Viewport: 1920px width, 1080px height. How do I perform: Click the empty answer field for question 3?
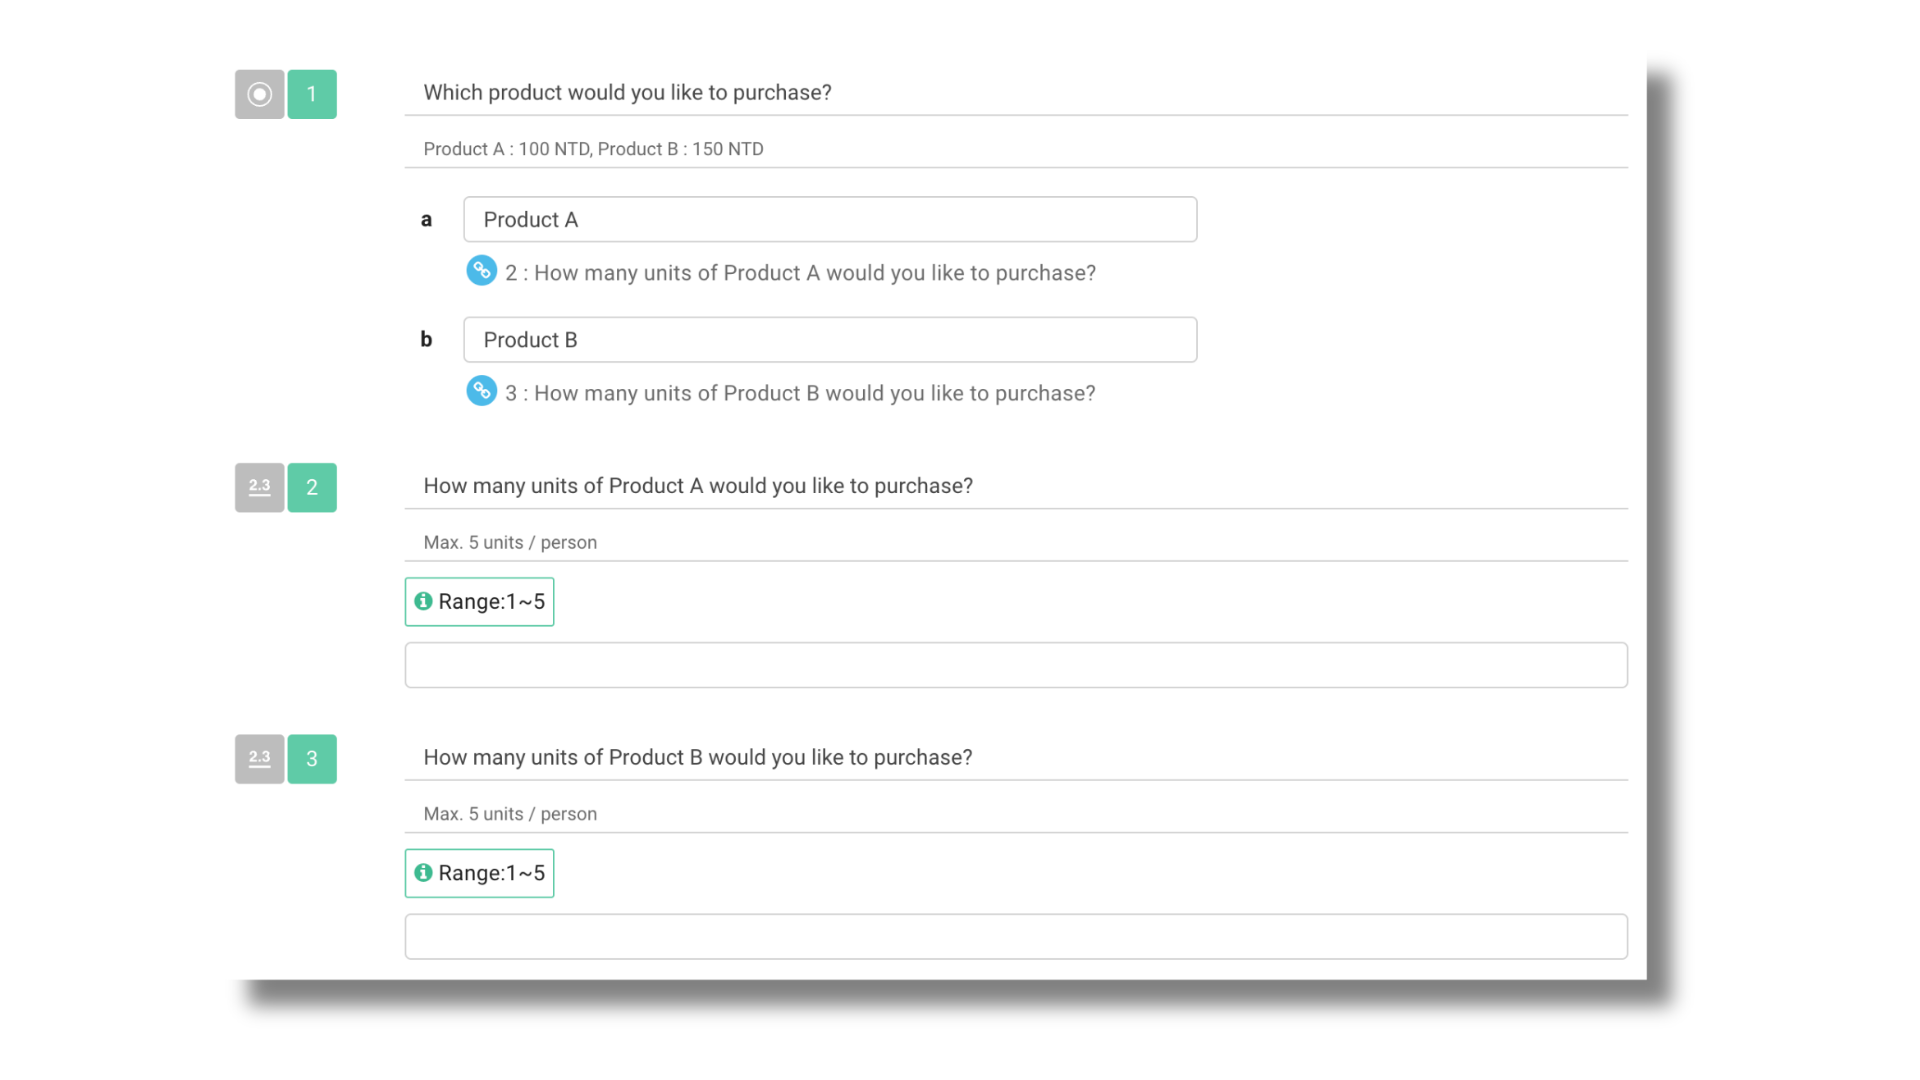click(x=1015, y=936)
